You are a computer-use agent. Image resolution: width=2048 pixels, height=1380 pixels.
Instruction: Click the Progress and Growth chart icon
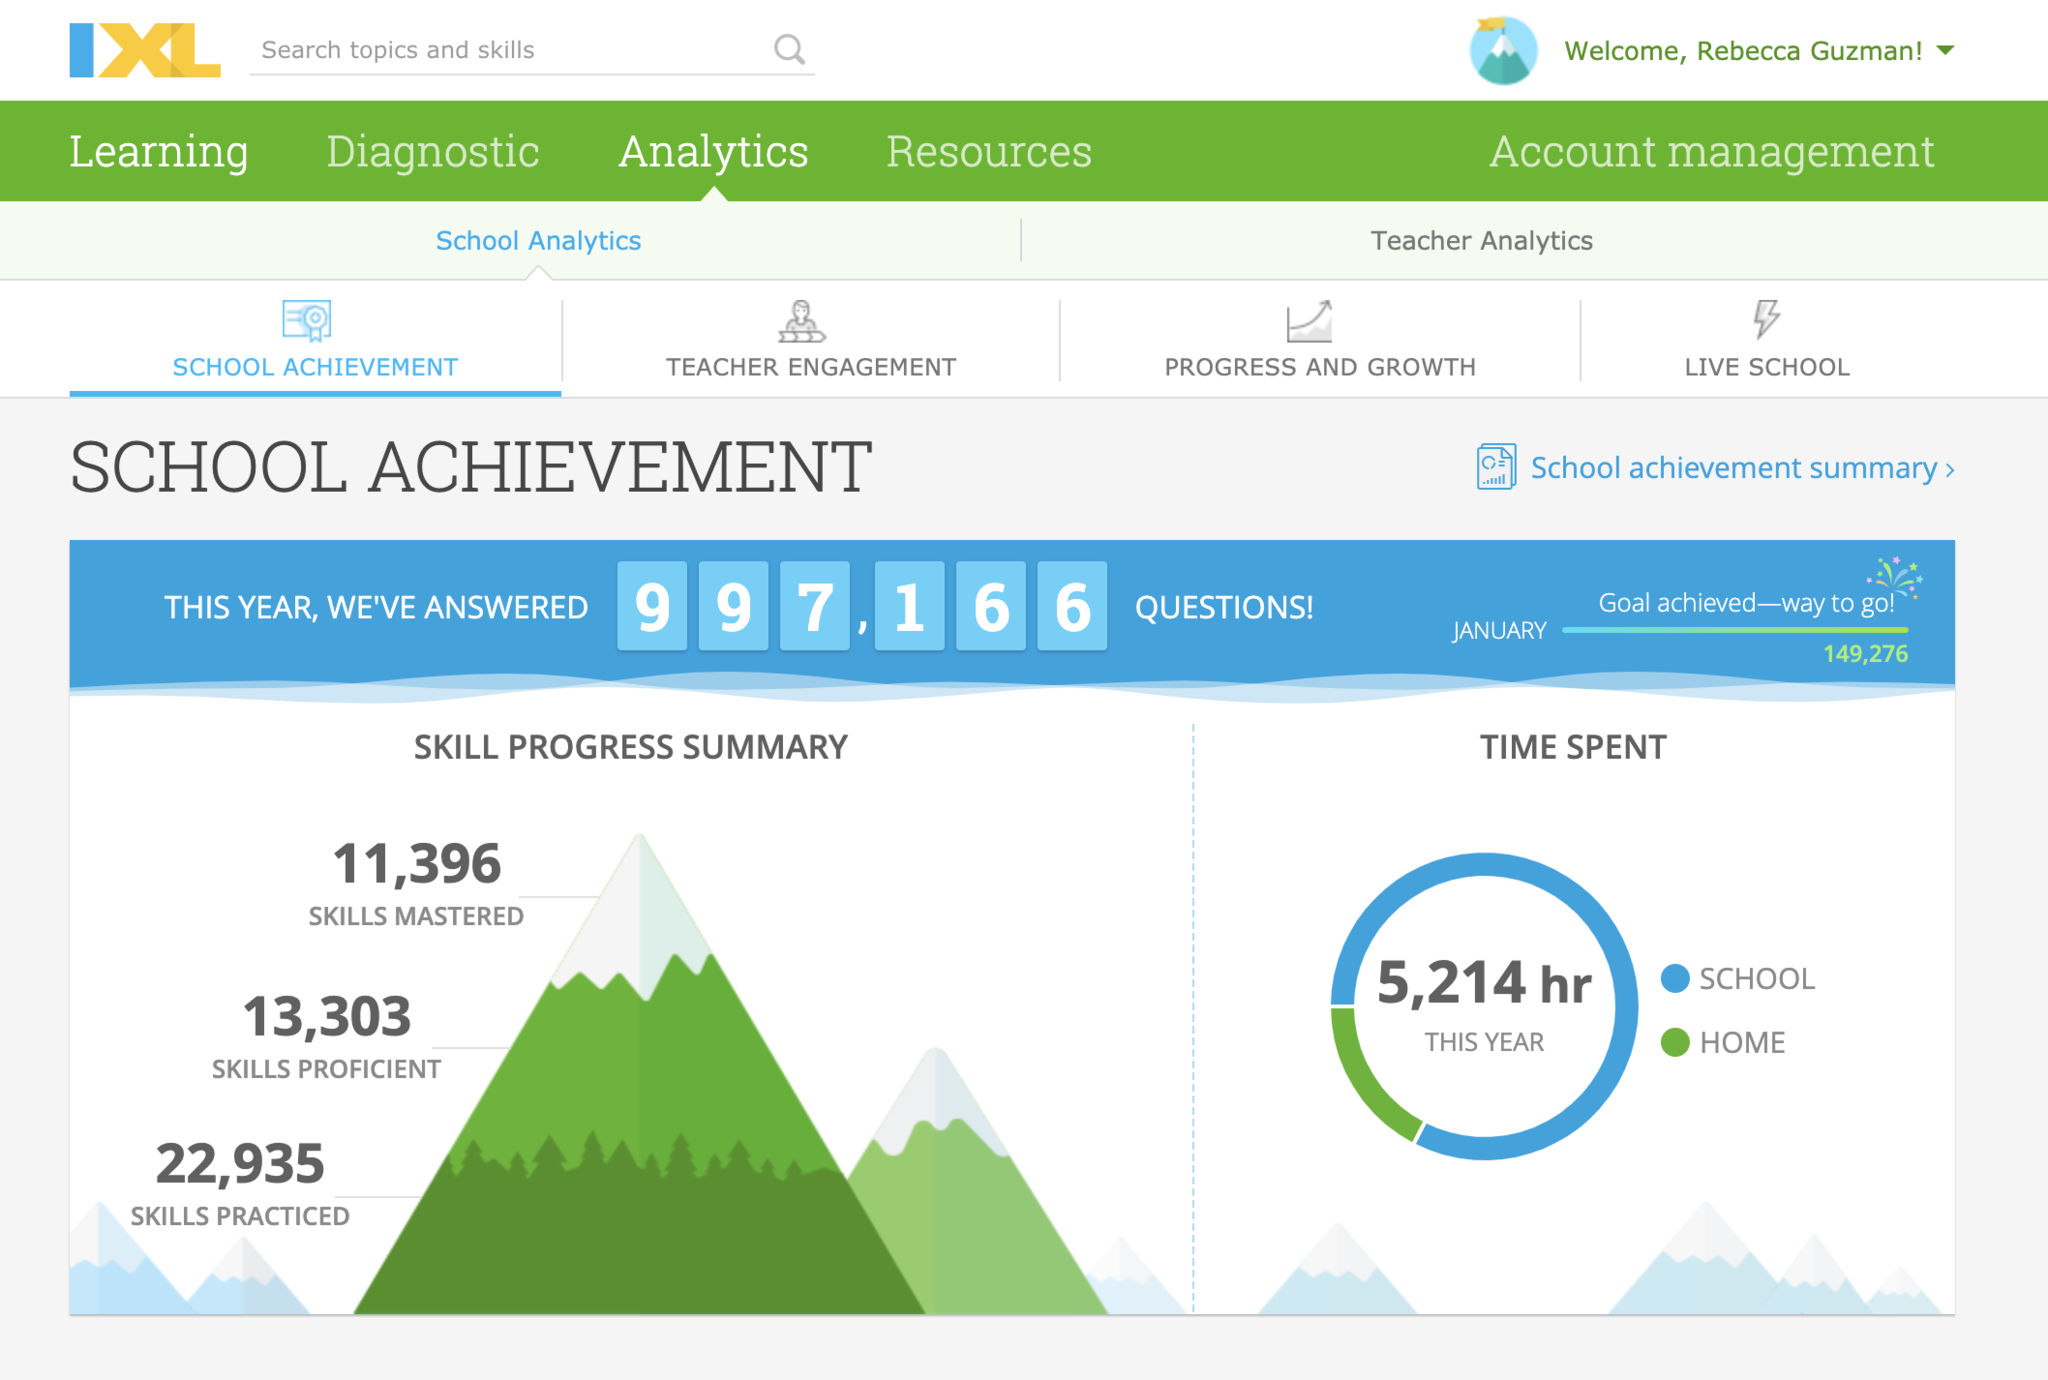(1309, 321)
